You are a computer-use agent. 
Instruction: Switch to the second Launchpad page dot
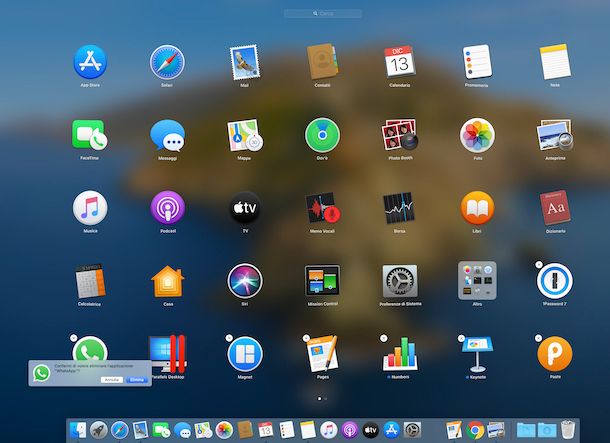(x=326, y=399)
